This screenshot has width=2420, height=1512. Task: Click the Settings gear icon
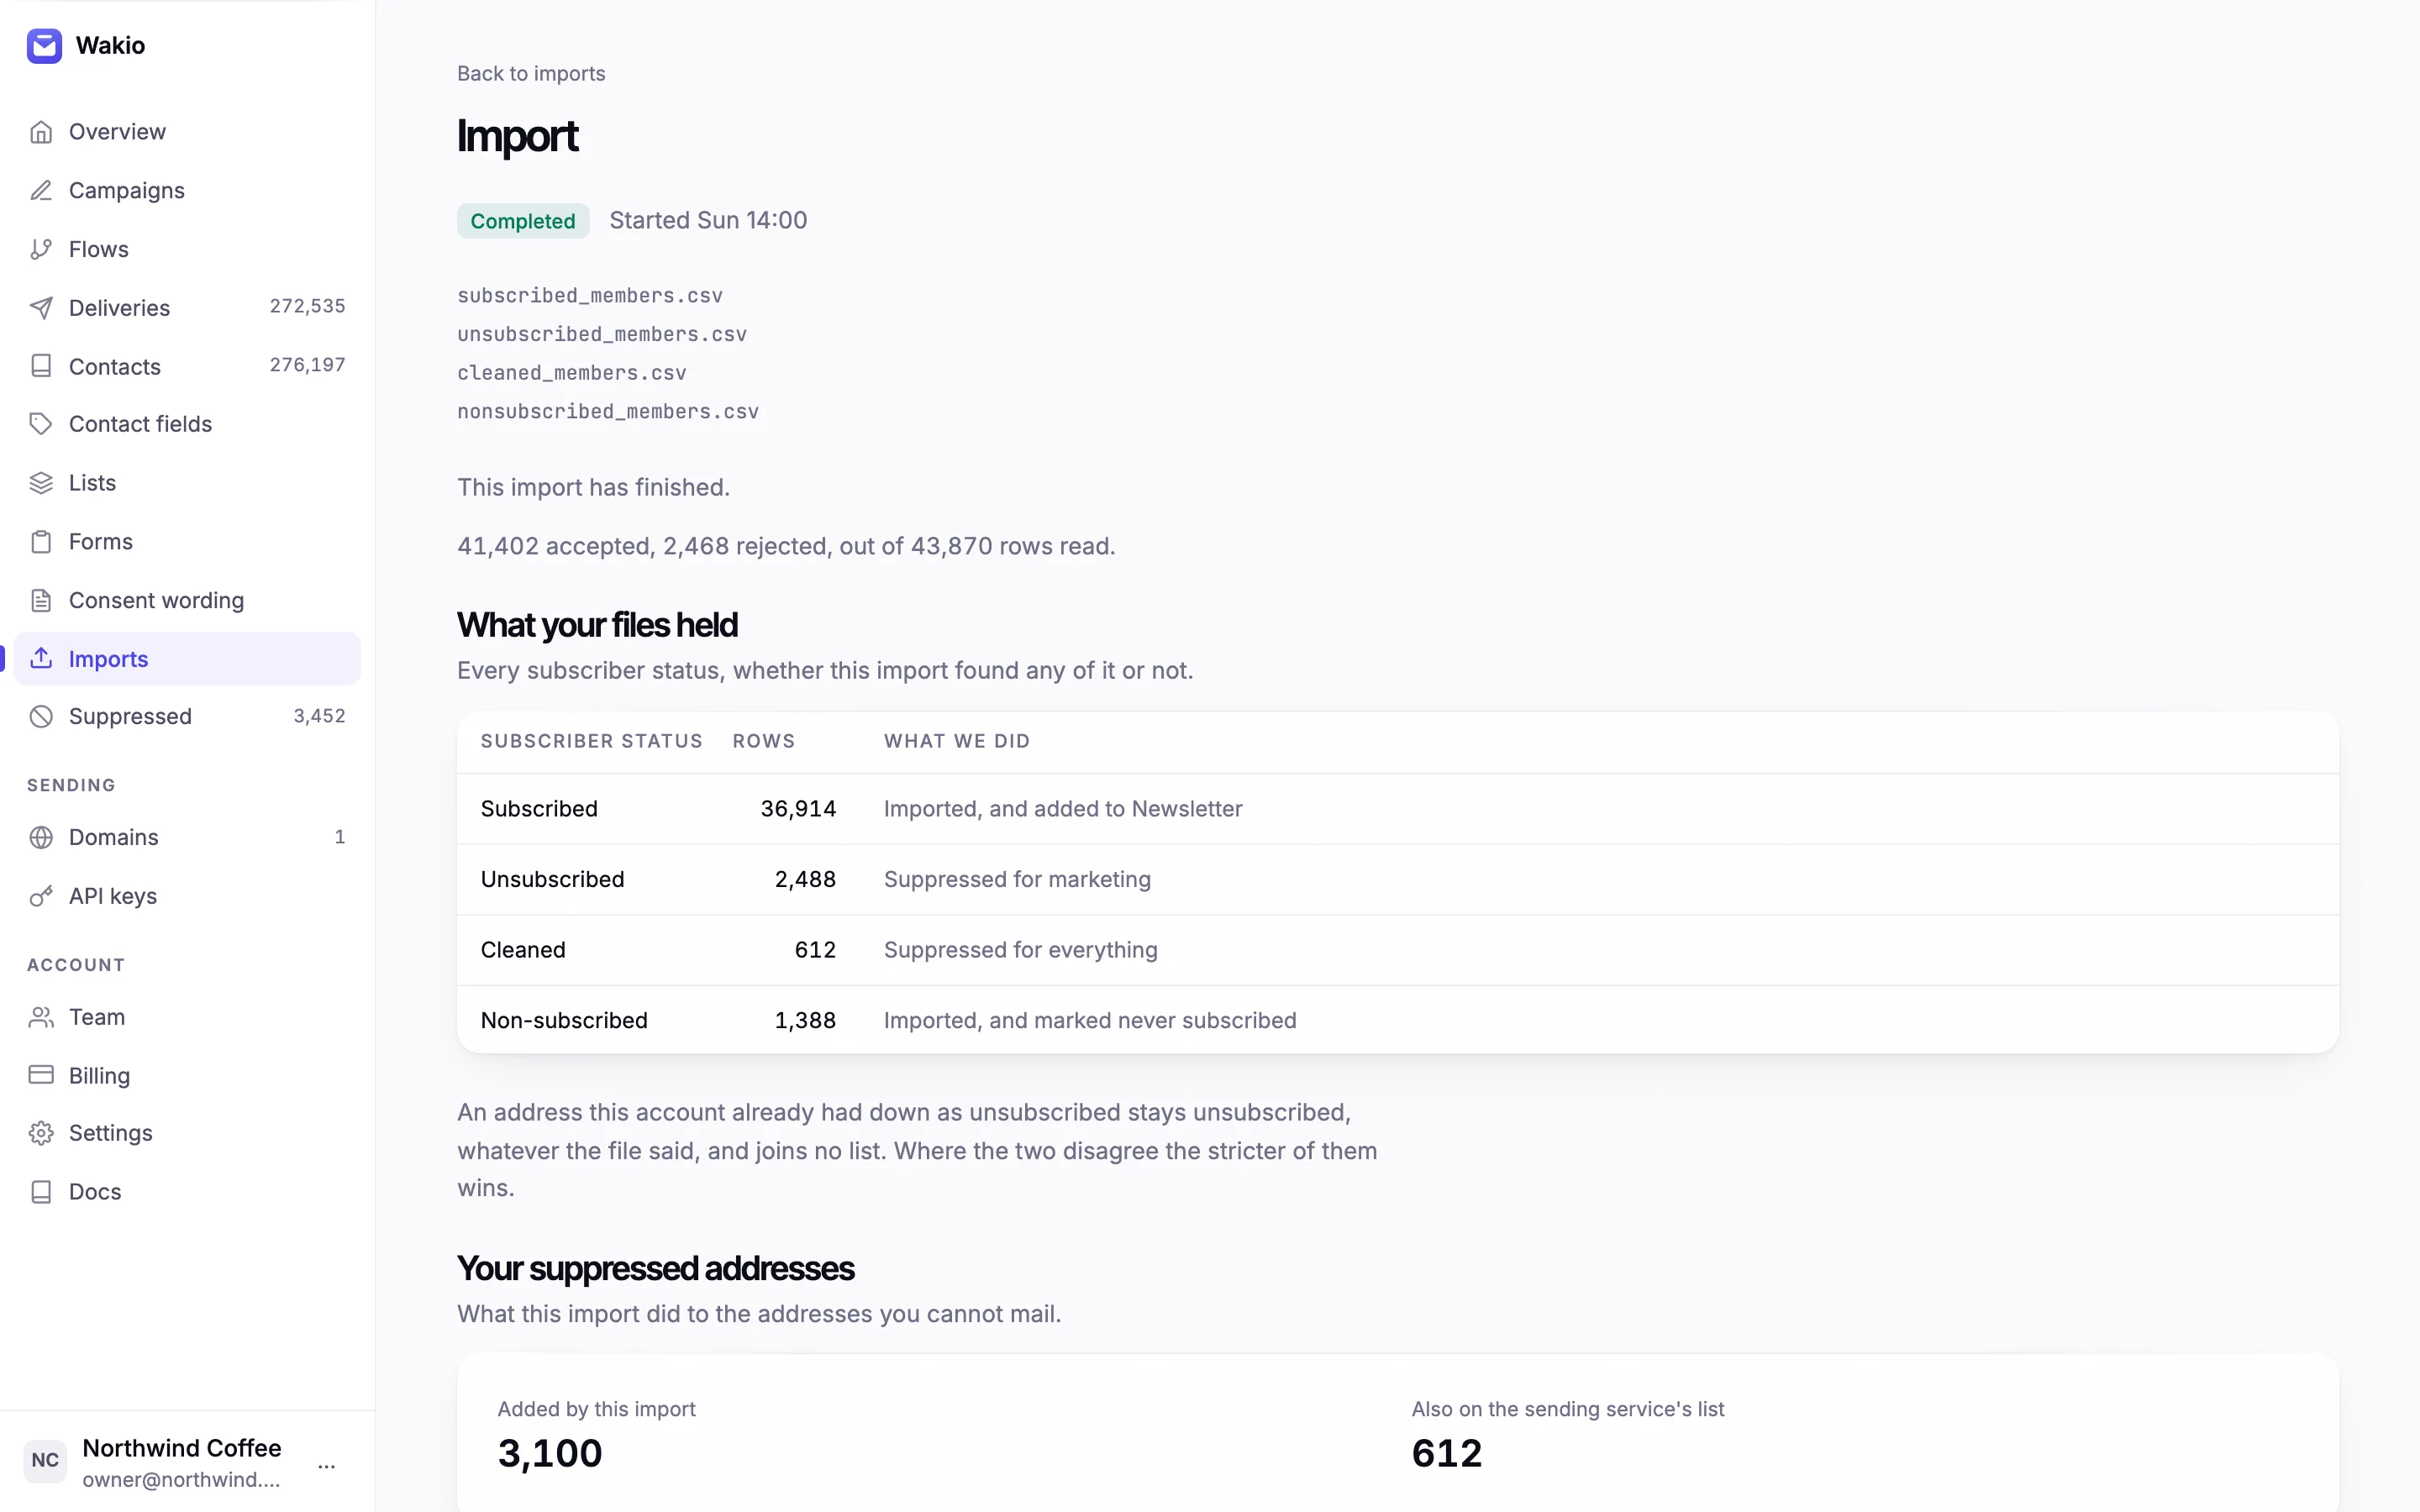(x=41, y=1133)
